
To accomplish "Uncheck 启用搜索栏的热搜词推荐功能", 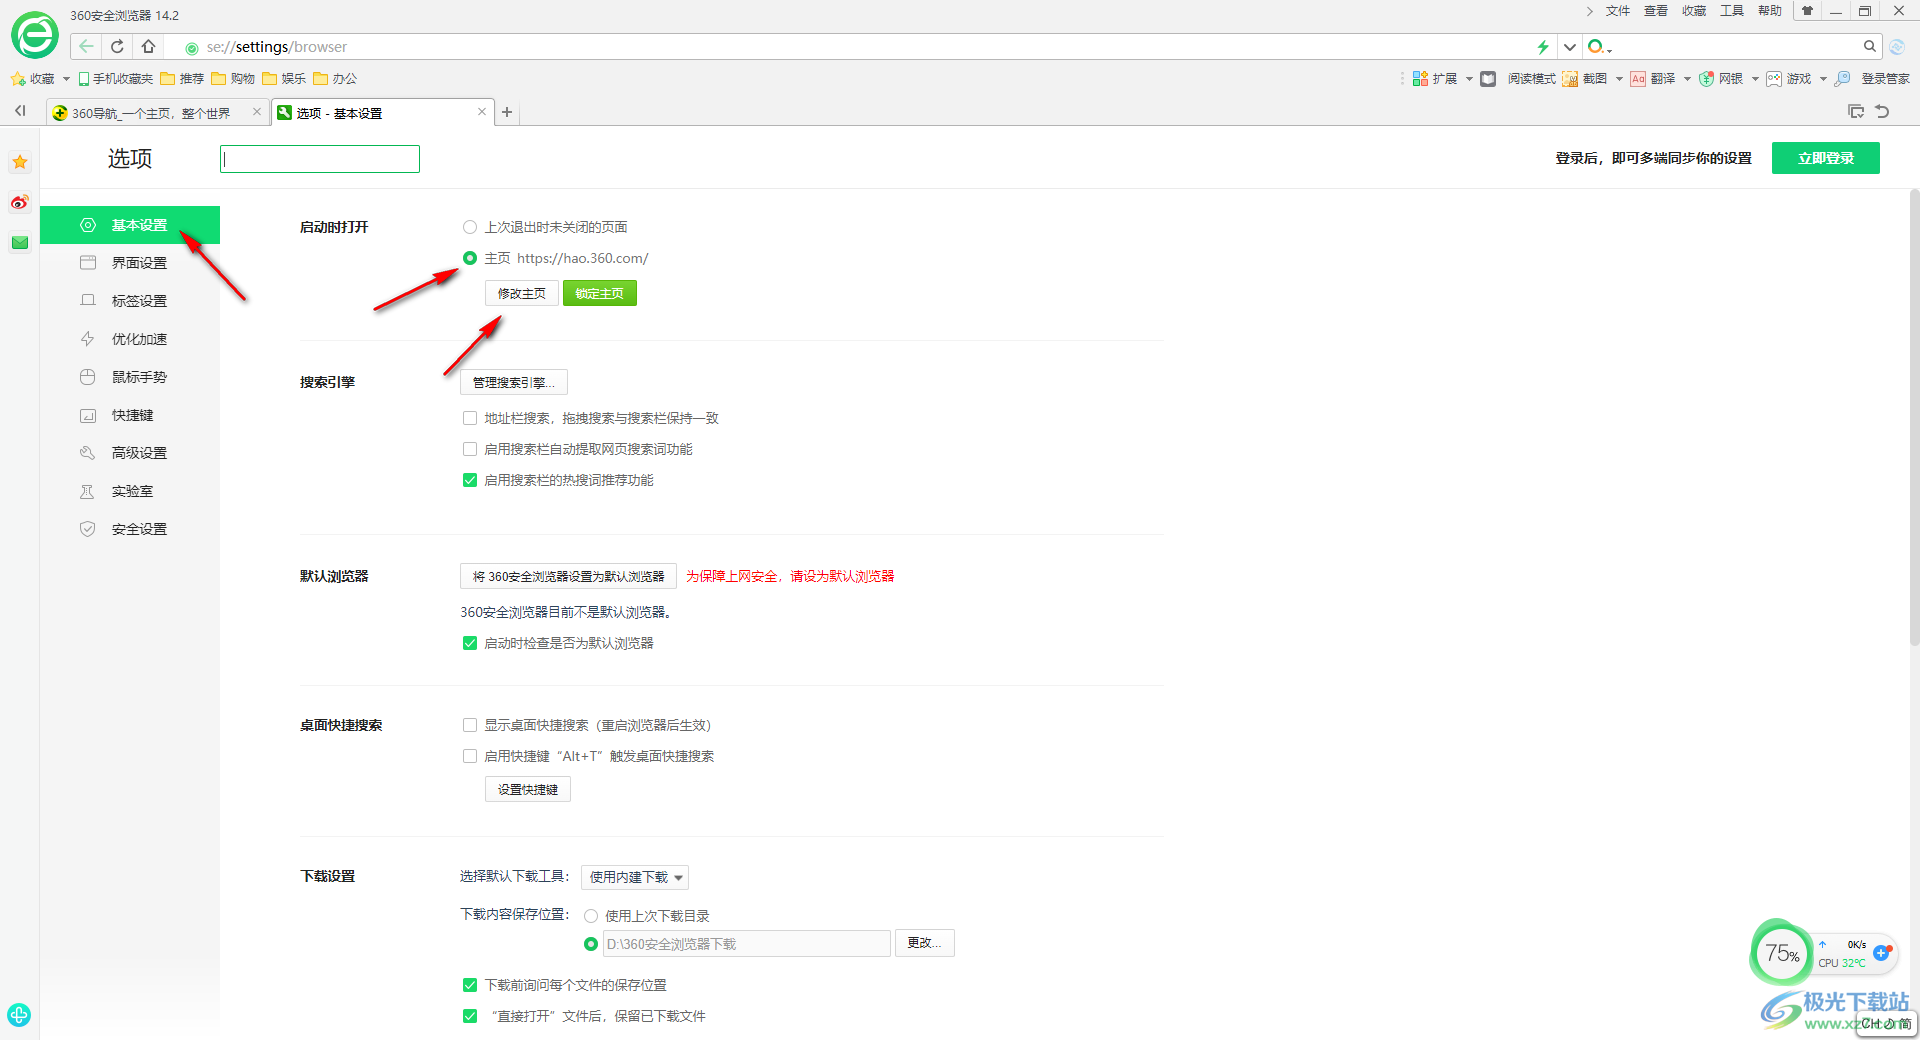I will [x=470, y=480].
